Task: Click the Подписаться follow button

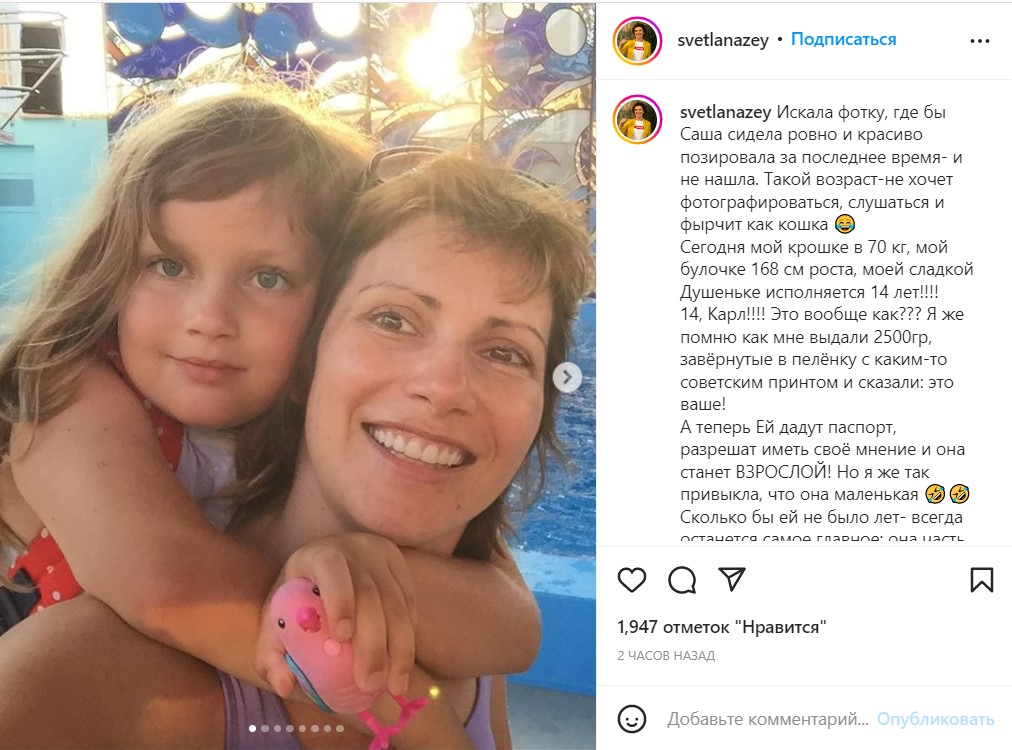Action: tap(843, 40)
